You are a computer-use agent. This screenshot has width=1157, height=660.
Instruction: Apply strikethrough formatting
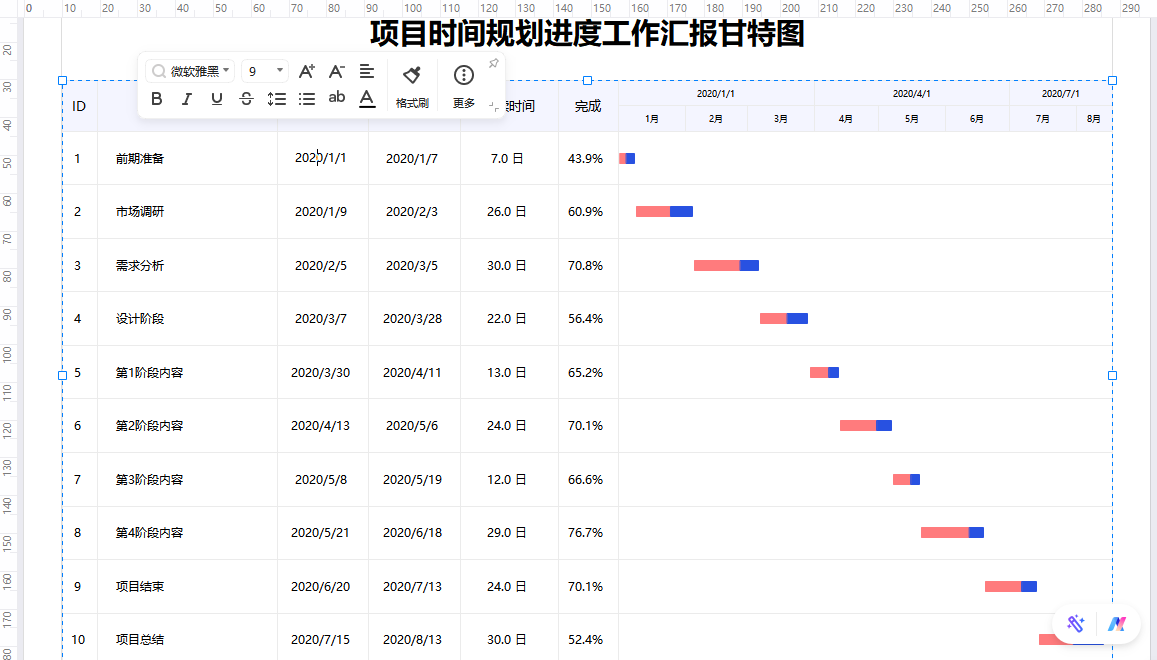pos(246,98)
